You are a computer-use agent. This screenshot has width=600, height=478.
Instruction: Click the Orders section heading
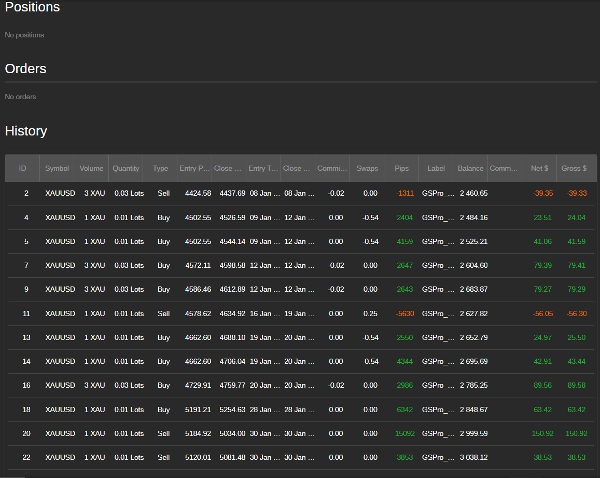[26, 69]
